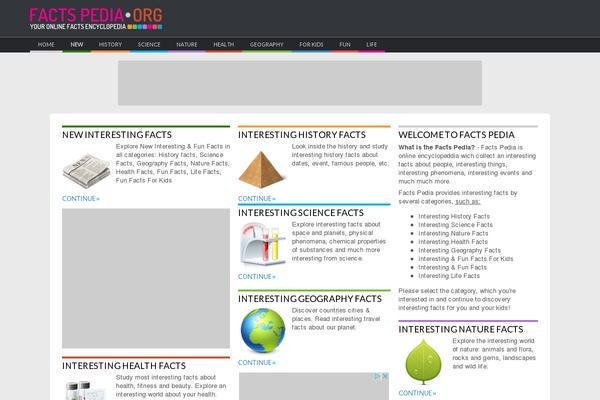
Task: Click the large gray ad box below New Facts
Action: (x=146, y=278)
